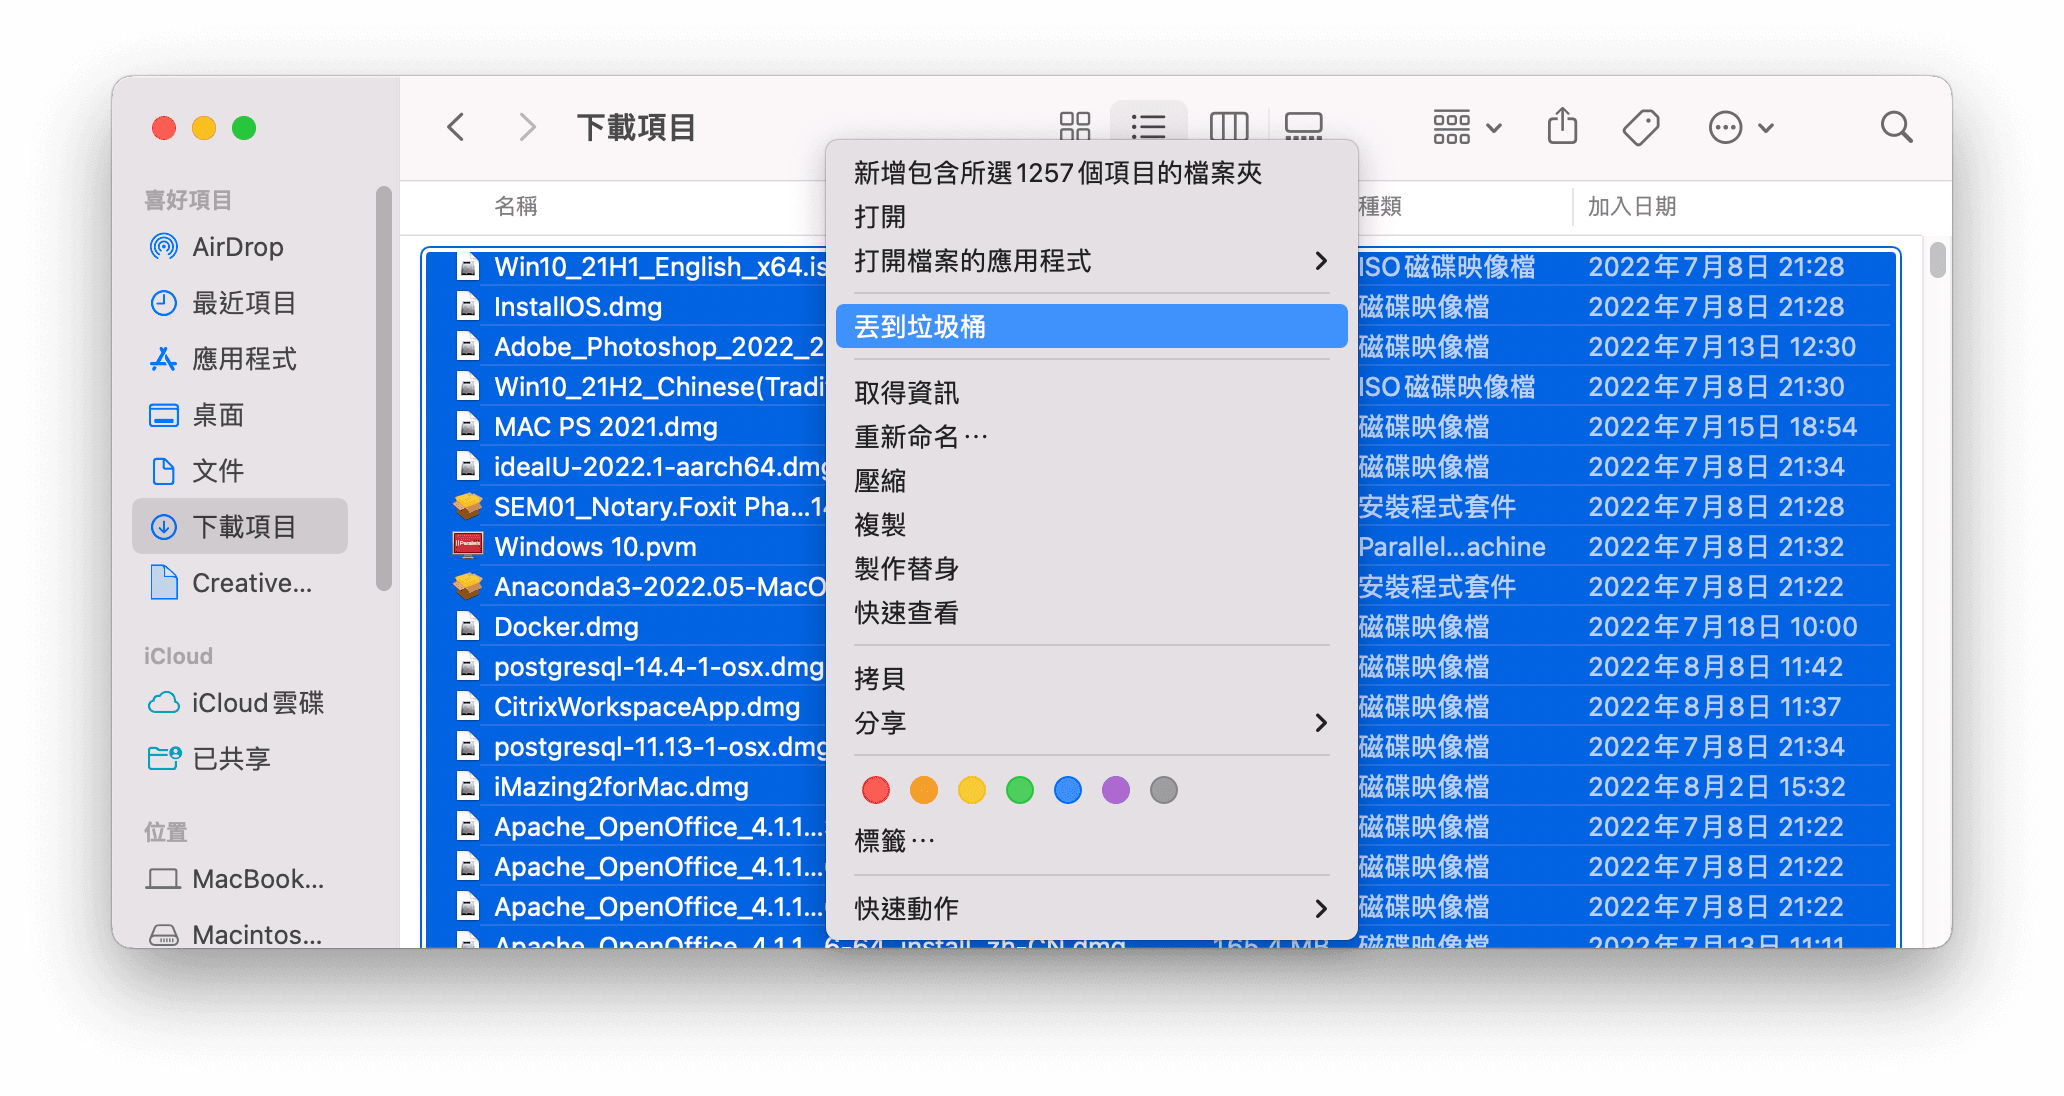The height and width of the screenshot is (1096, 2064).
Task: Open the more actions ellipsis menu
Action: (1740, 127)
